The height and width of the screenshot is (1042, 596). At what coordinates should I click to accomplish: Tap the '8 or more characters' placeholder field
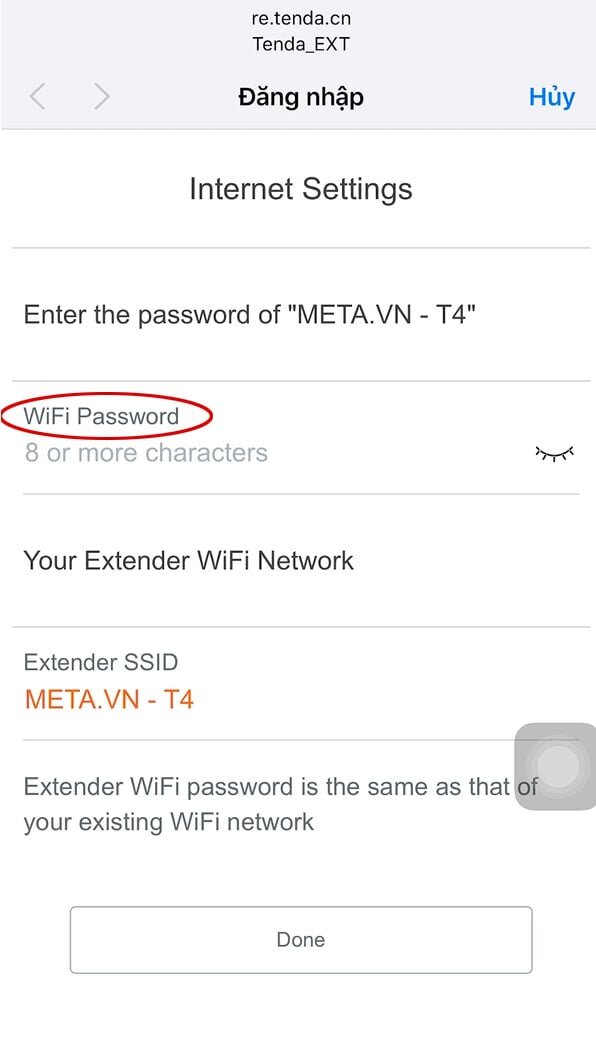click(x=145, y=452)
